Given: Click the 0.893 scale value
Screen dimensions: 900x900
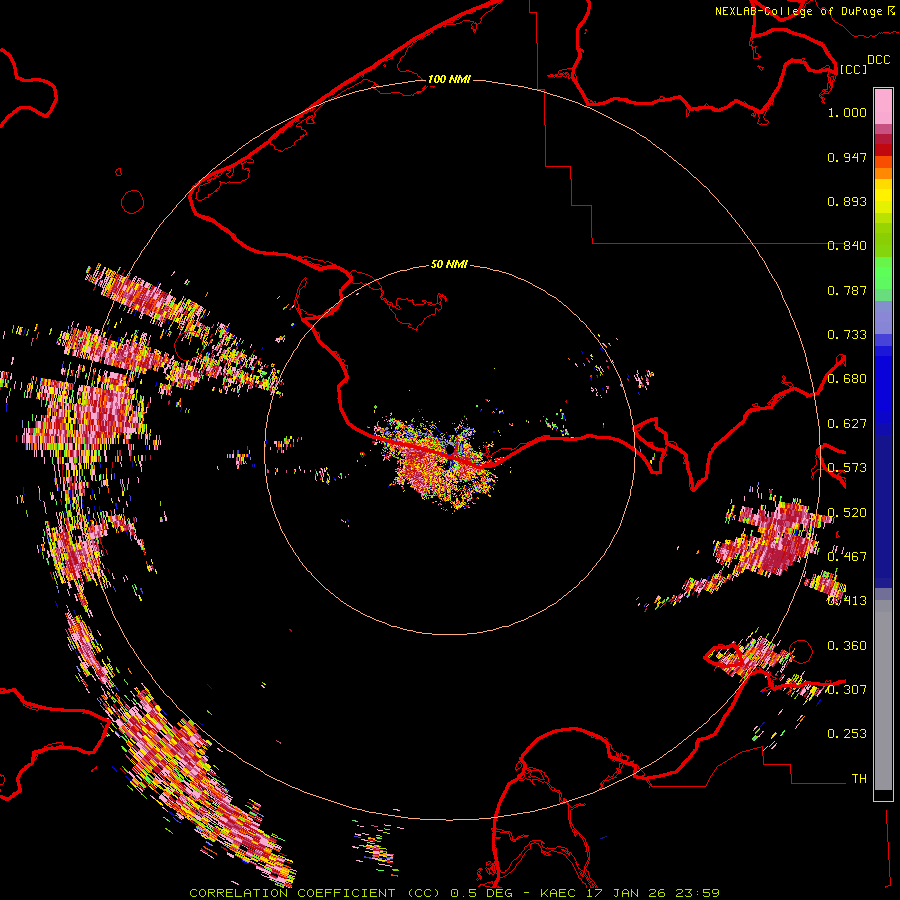Looking at the screenshot, I should tap(847, 201).
